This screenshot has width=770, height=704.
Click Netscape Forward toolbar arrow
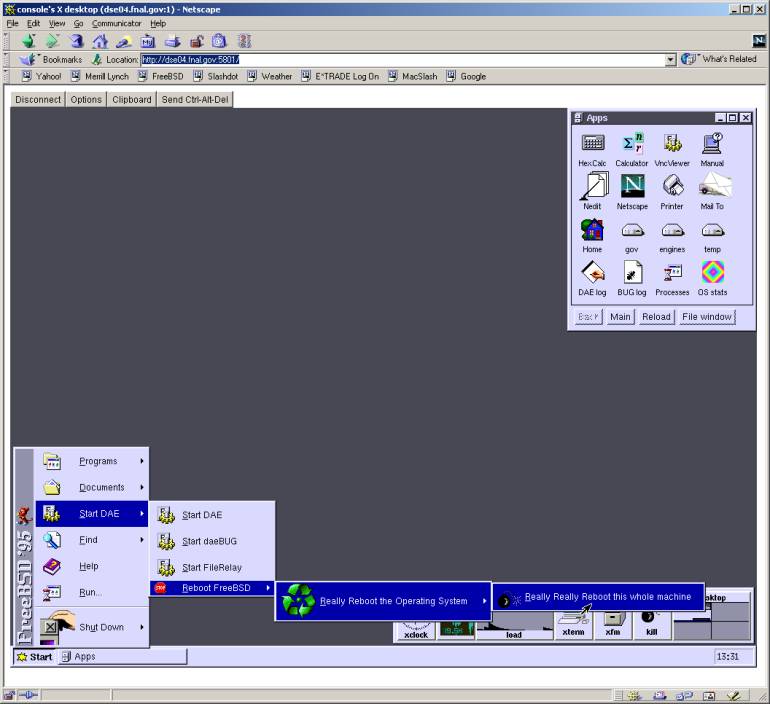(x=52, y=41)
